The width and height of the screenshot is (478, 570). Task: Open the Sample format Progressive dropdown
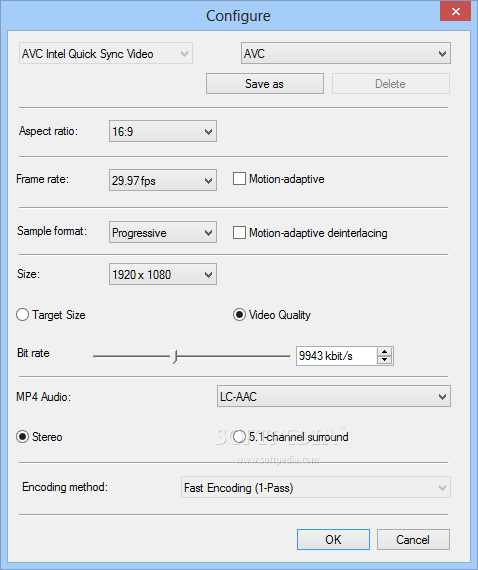(x=163, y=232)
